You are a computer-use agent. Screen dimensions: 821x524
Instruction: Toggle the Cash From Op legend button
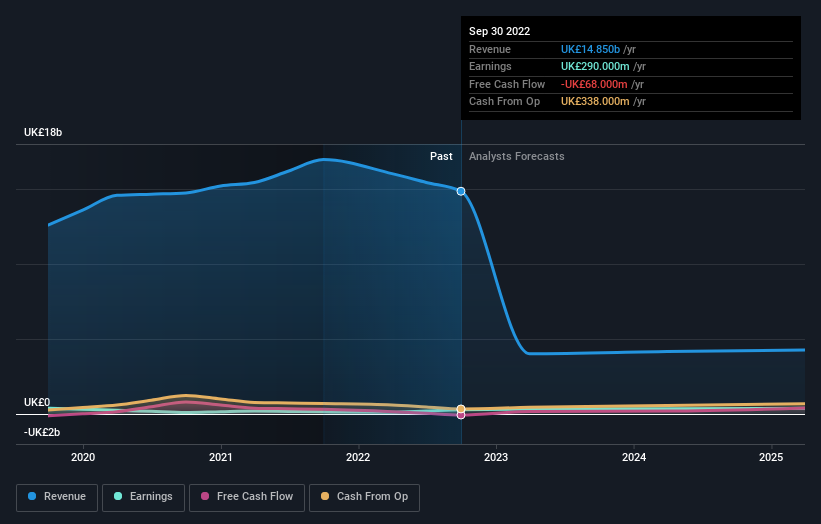[364, 497]
